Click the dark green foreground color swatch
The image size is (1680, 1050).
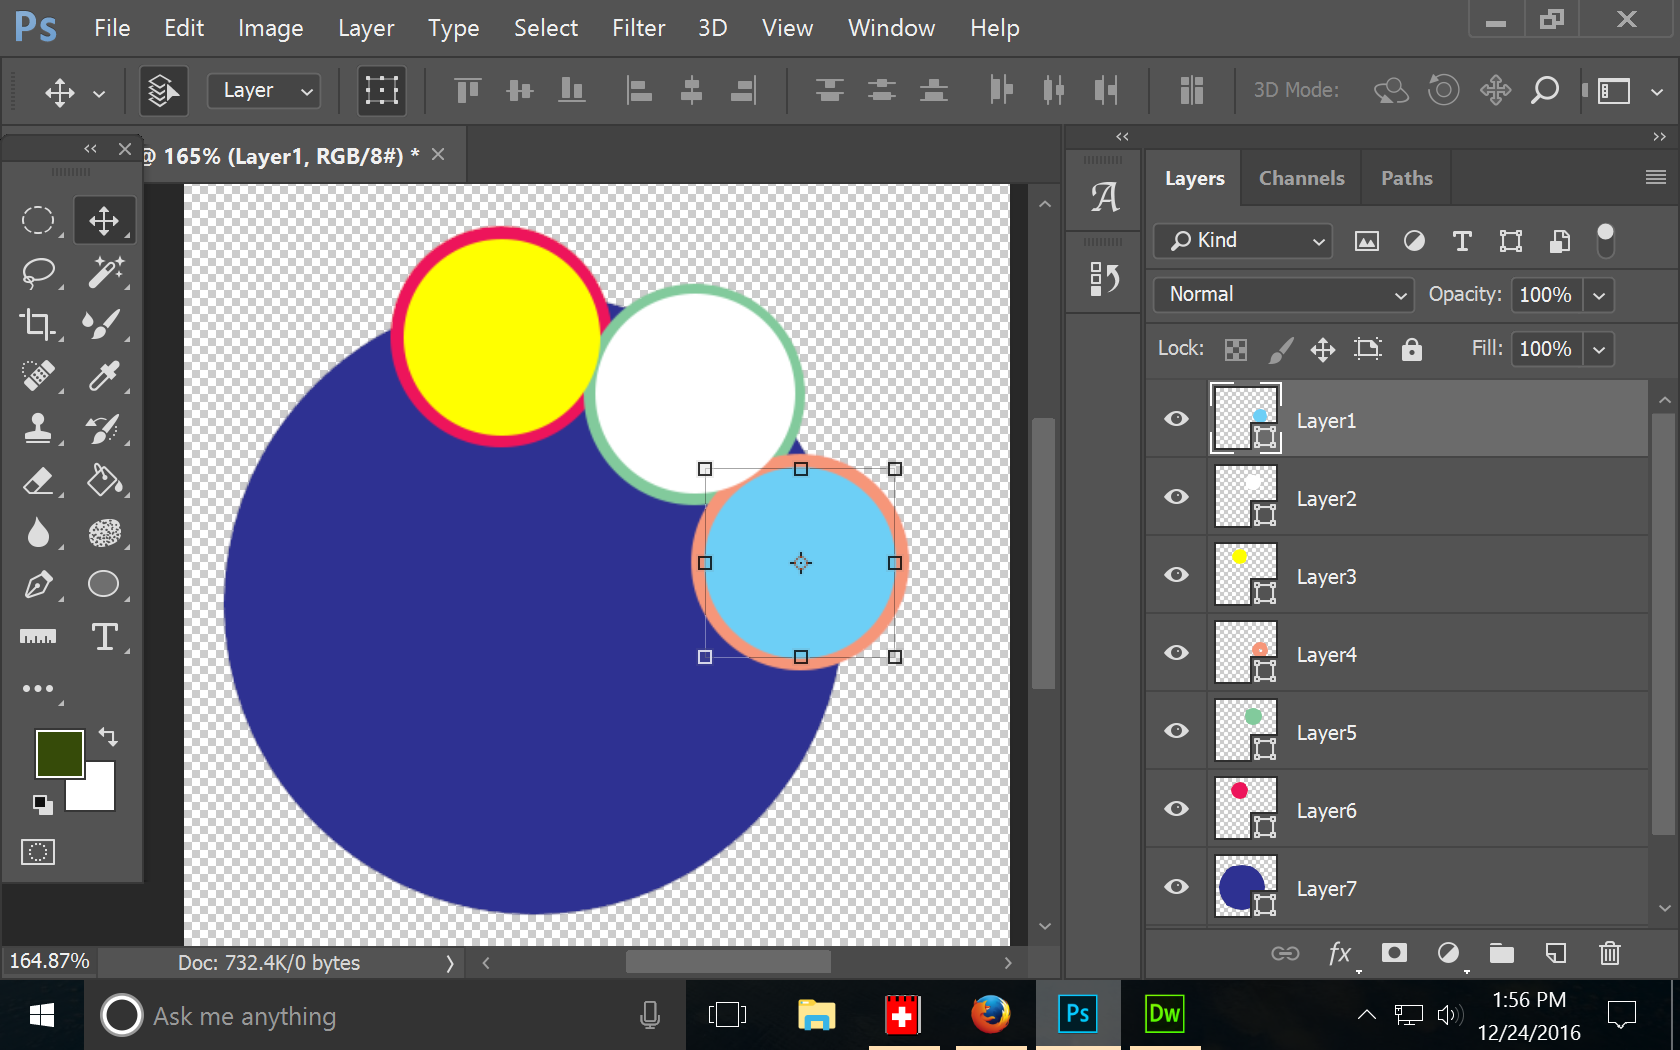point(57,752)
